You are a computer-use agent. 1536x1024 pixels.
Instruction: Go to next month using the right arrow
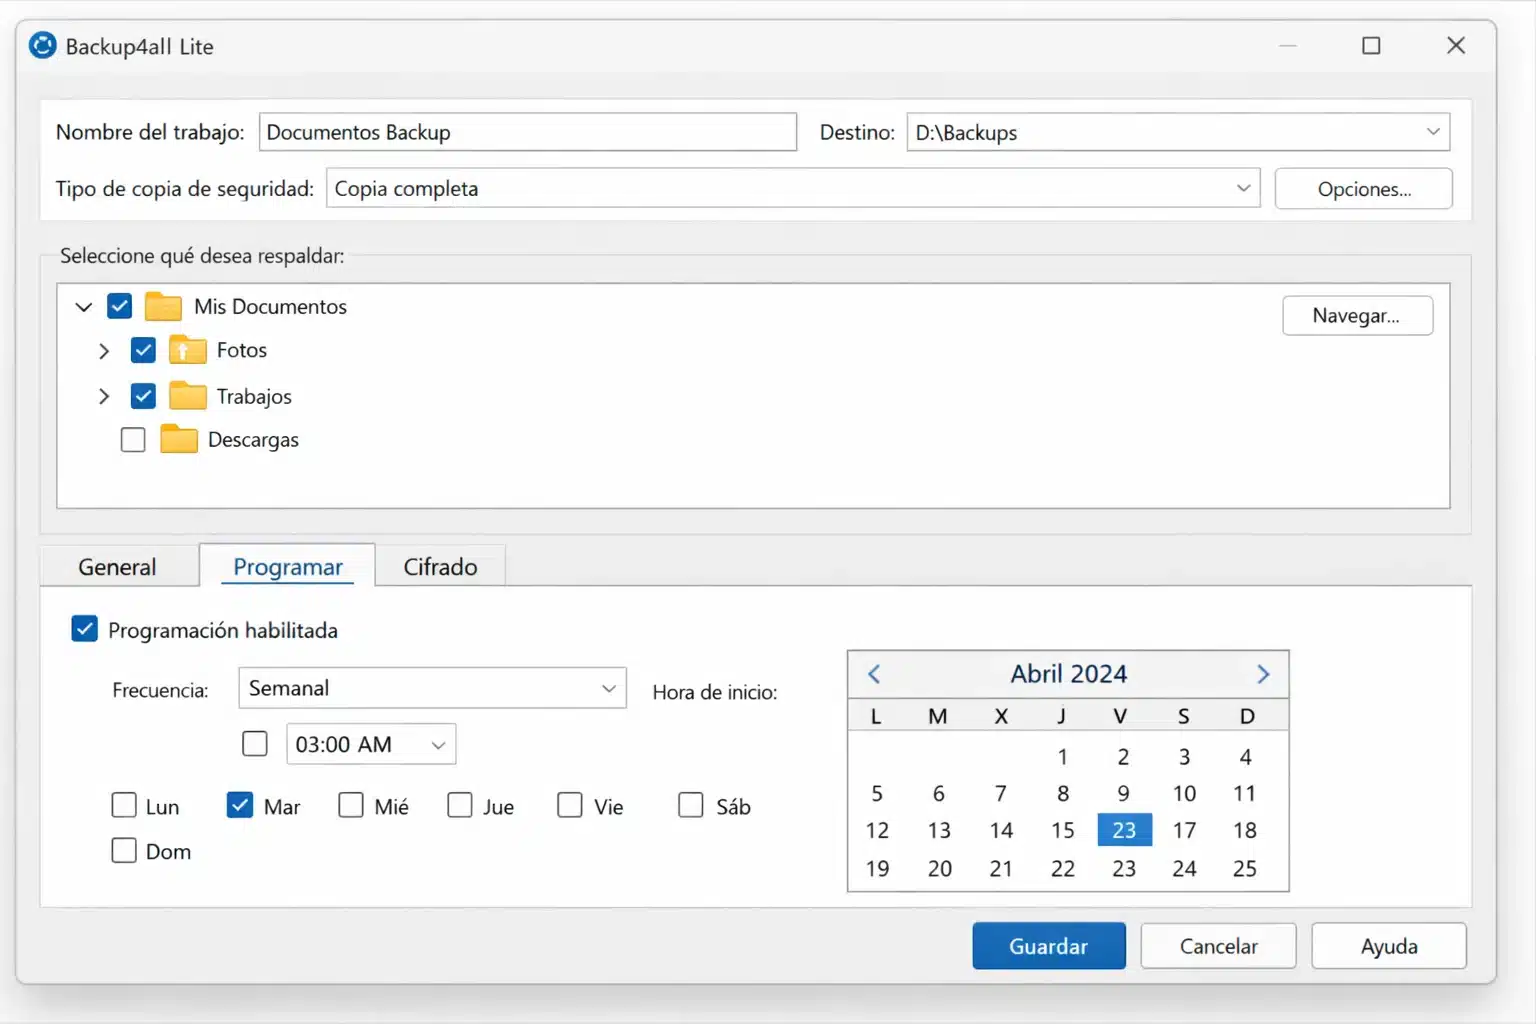click(x=1262, y=674)
